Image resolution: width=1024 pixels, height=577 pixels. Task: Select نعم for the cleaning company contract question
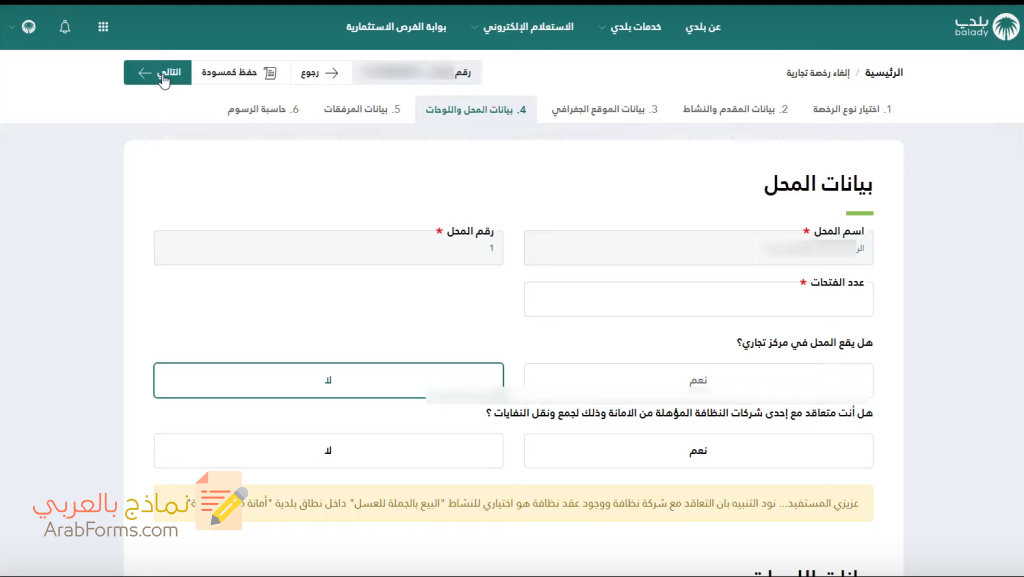pyautogui.click(x=698, y=450)
